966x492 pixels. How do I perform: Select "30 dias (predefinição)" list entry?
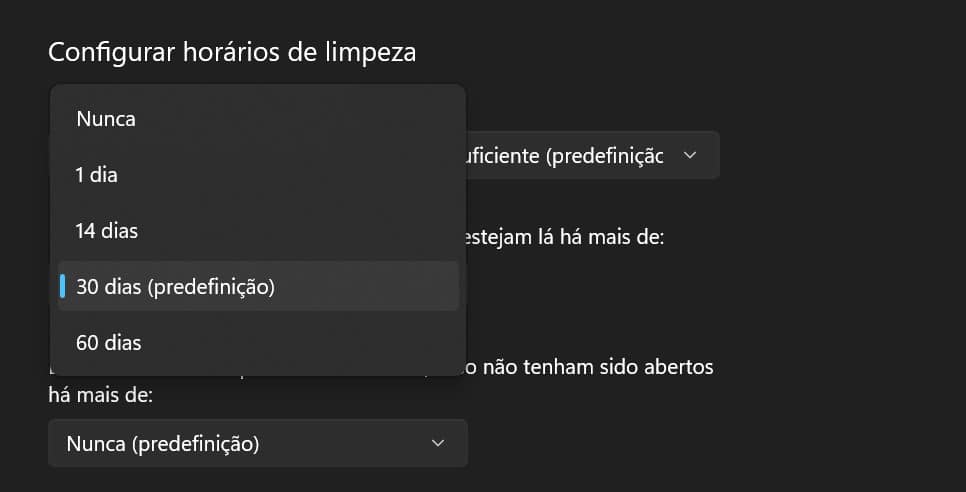pyautogui.click(x=175, y=287)
